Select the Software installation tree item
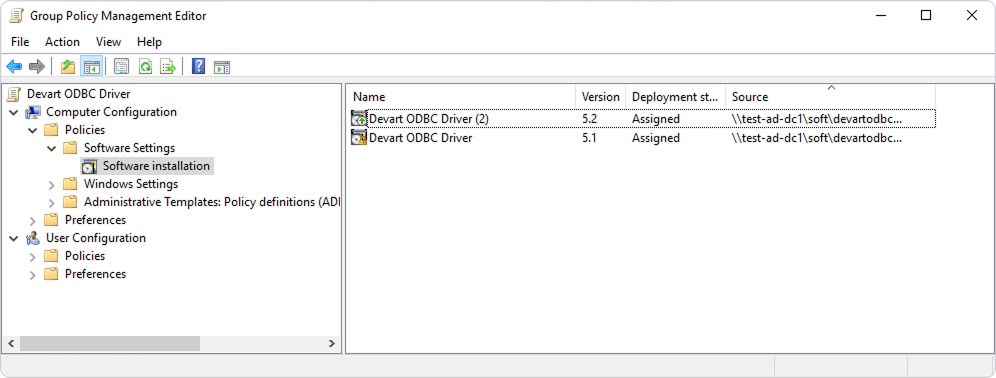 point(156,166)
